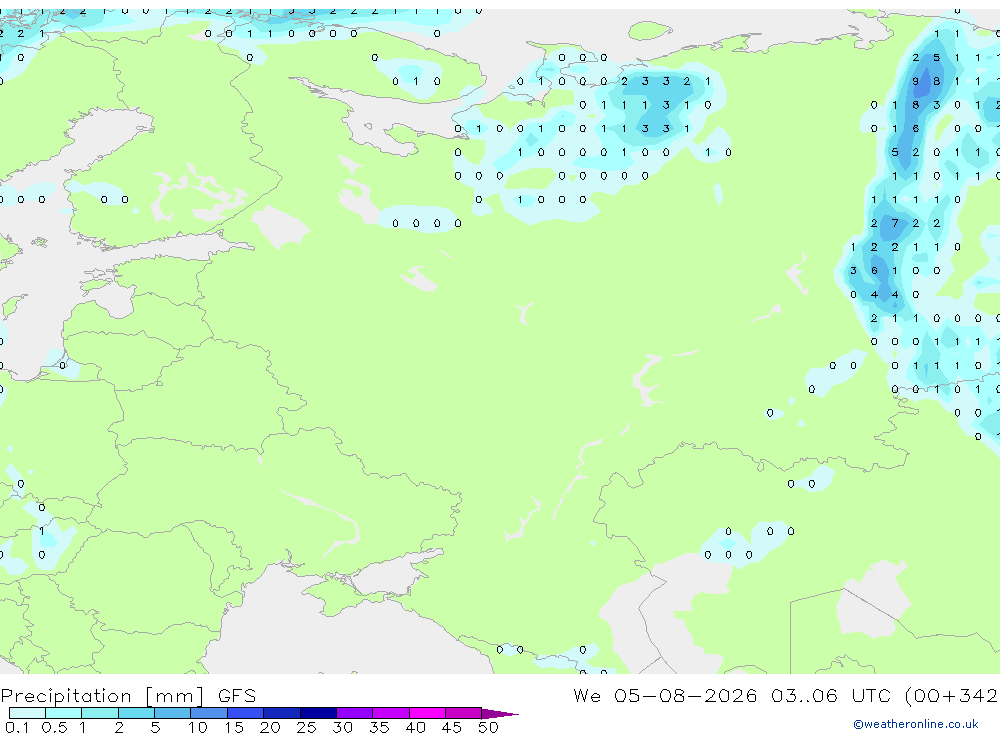Click the '20' legend scale label
1000x733 pixels.
pos(270,727)
